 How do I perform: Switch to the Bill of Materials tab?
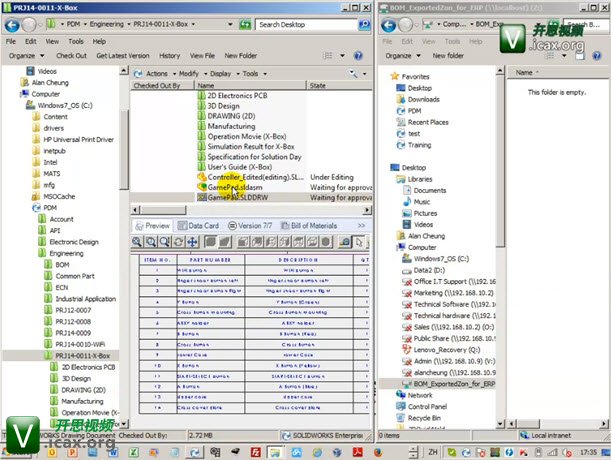[x=308, y=226]
